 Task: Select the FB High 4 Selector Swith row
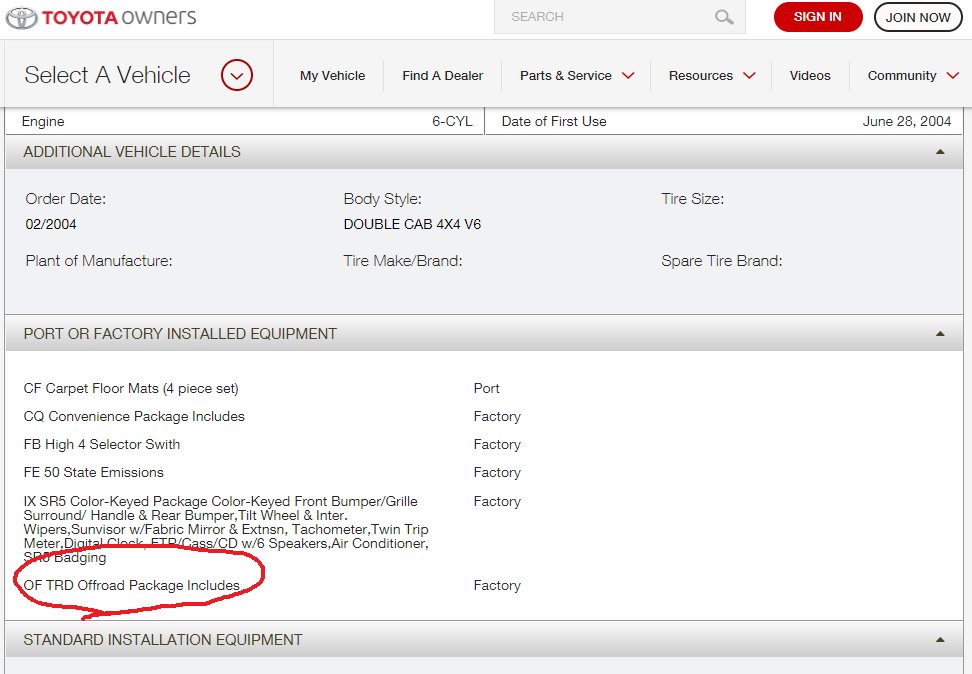point(102,445)
